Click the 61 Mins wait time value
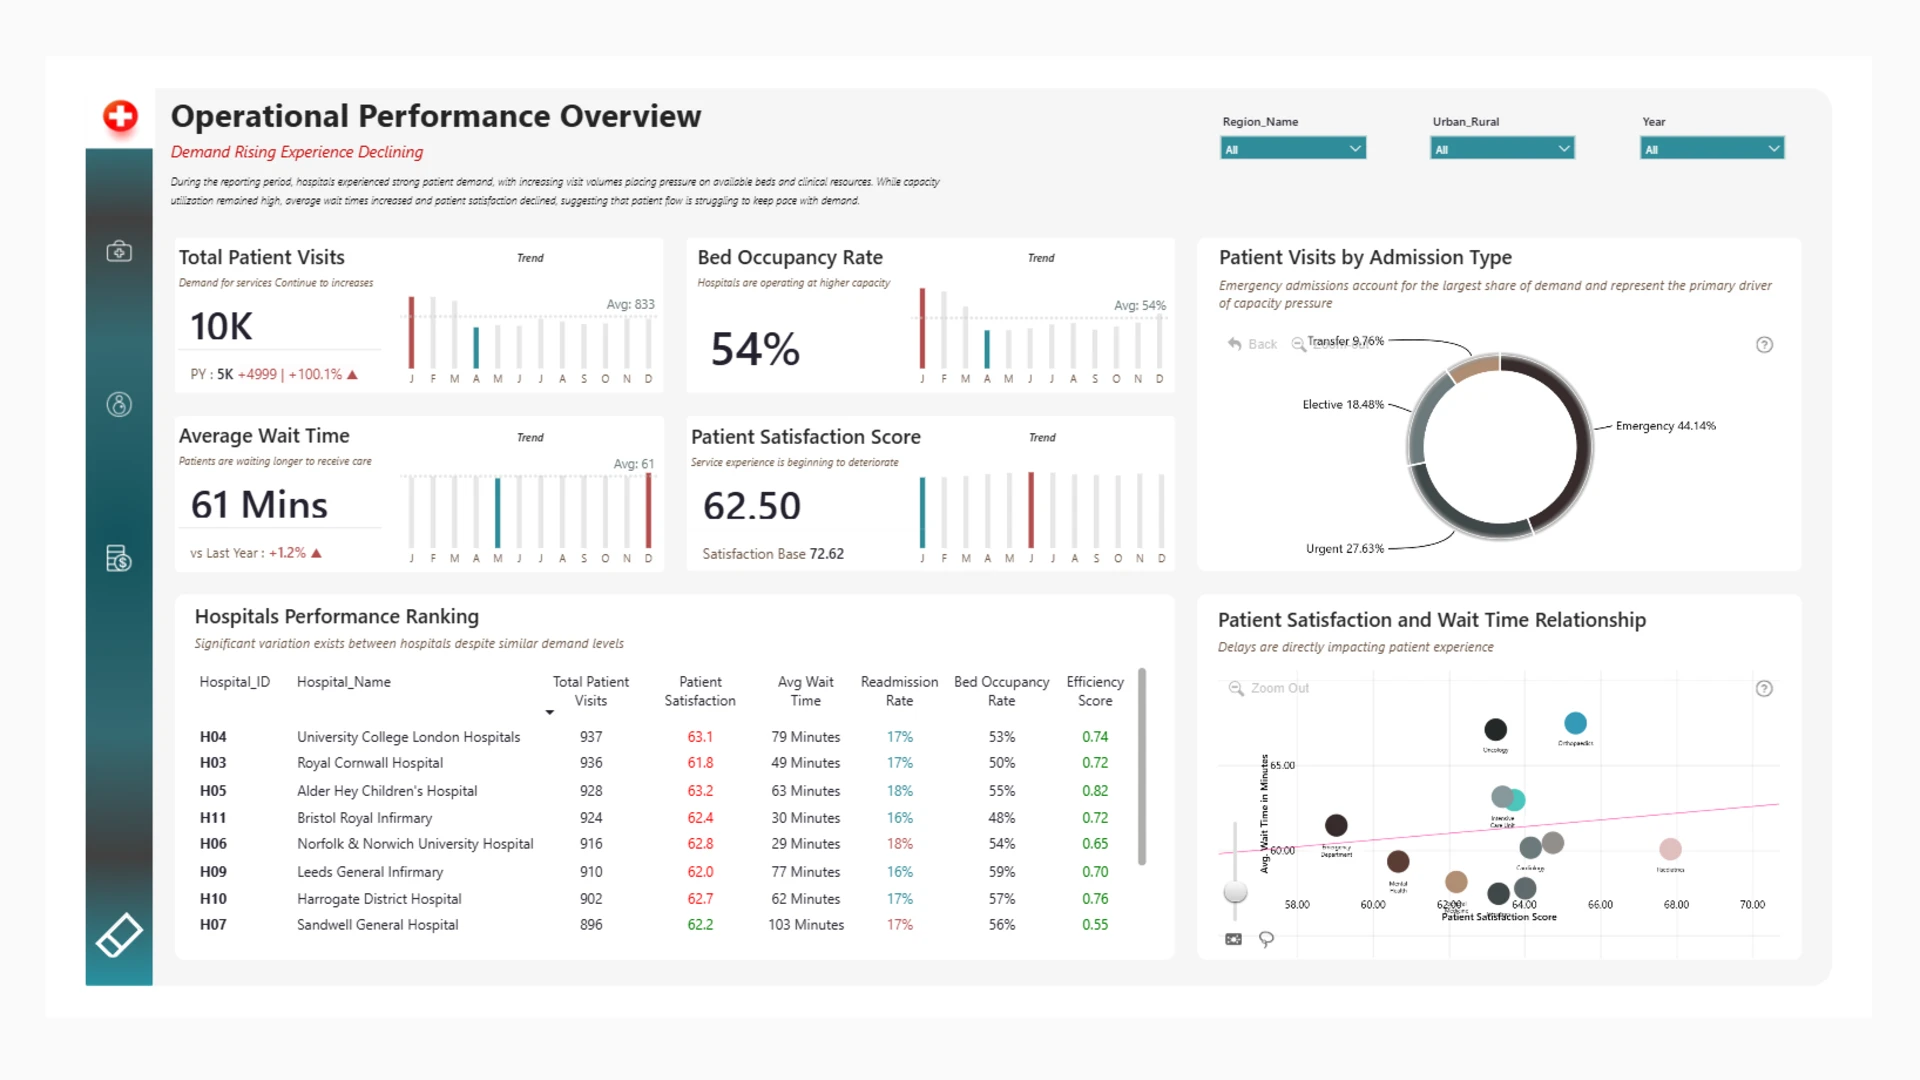This screenshot has width=1920, height=1080. (x=259, y=505)
